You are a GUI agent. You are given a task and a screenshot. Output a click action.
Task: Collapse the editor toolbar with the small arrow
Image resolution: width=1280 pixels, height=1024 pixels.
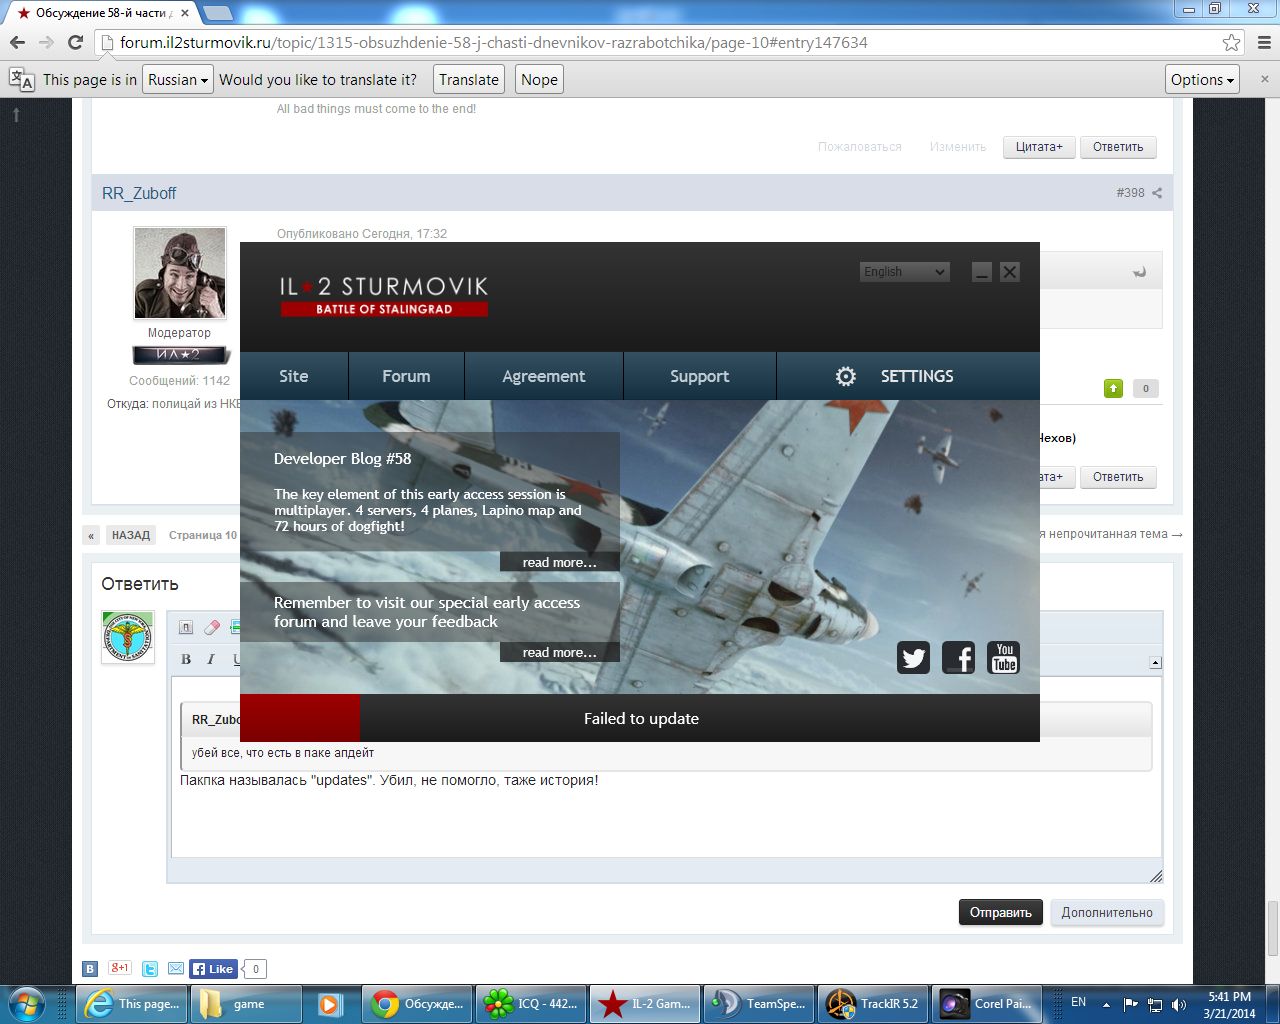point(1155,662)
